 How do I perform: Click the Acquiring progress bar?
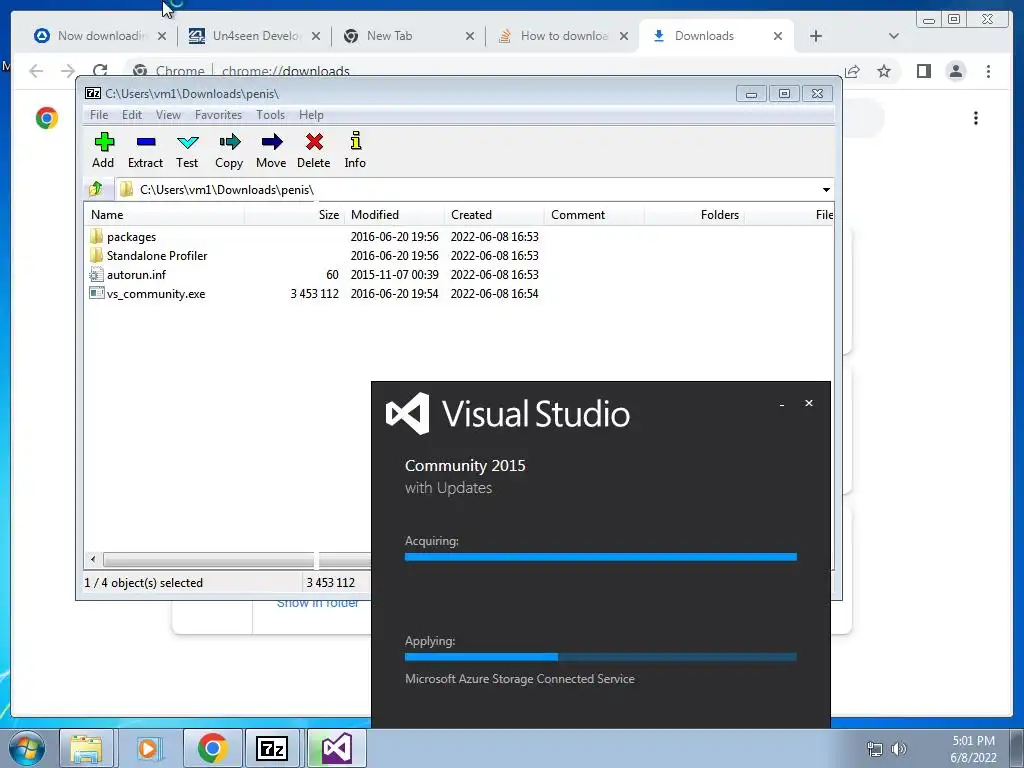tap(601, 557)
